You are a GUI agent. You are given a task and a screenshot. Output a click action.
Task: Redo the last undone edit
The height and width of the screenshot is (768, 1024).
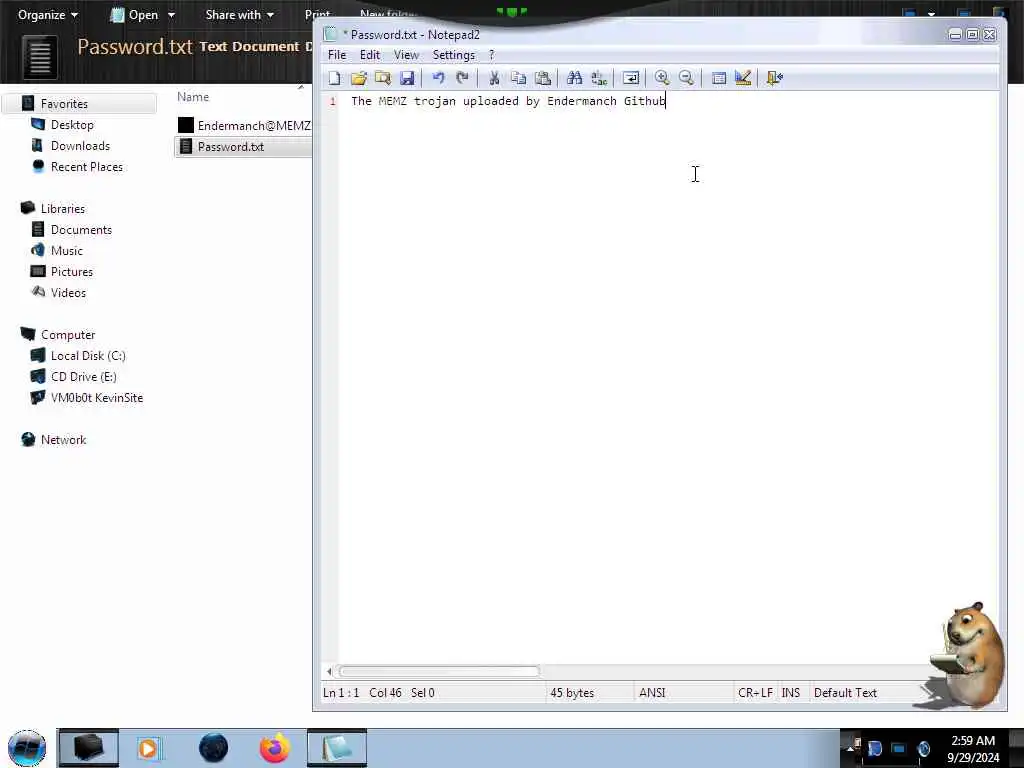click(x=462, y=78)
